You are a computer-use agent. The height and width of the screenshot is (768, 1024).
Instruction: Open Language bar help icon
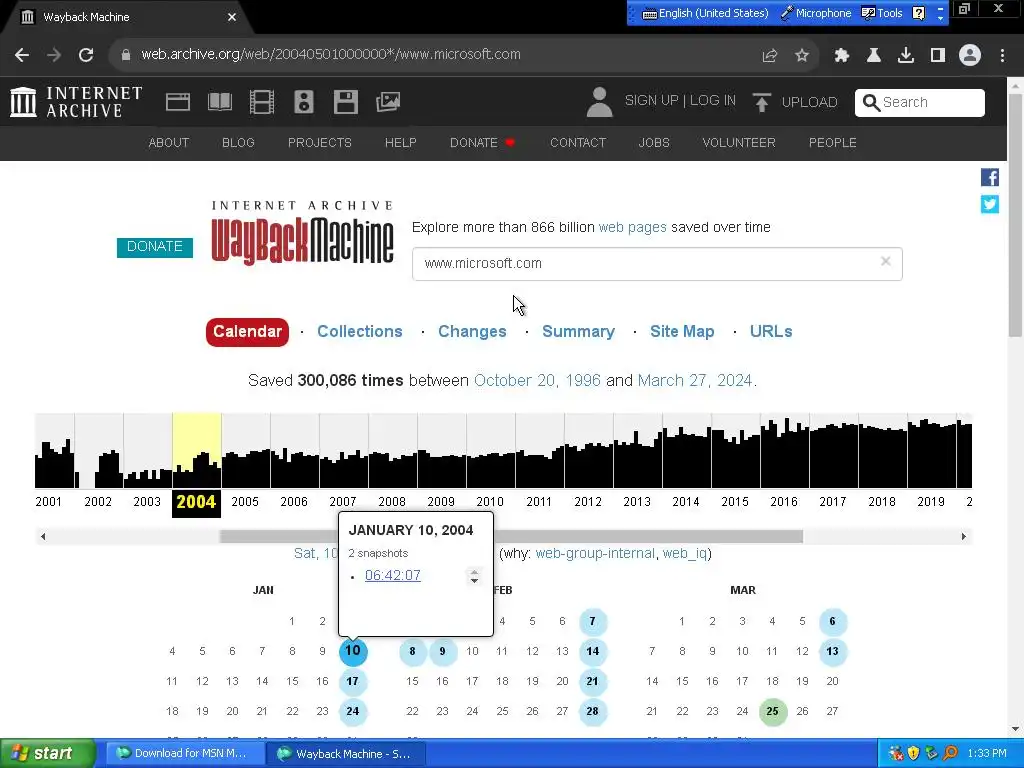click(x=918, y=13)
